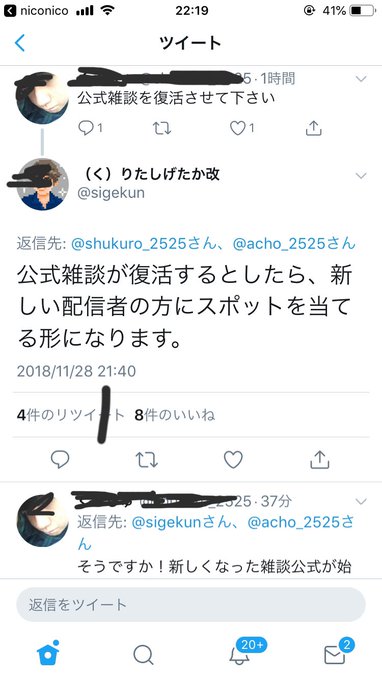Tap the blue back arrow
Viewport: 382px width, 680px height.
tap(20, 43)
